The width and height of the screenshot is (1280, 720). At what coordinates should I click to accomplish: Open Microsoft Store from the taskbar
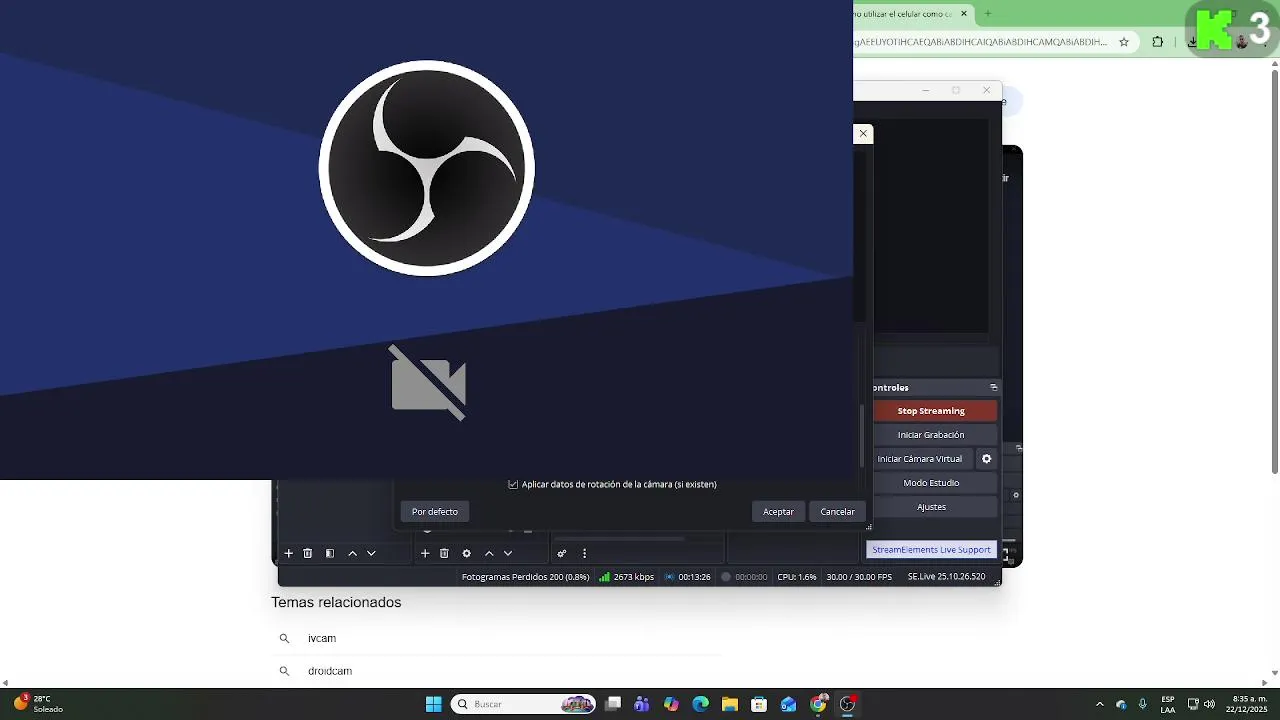(x=759, y=704)
